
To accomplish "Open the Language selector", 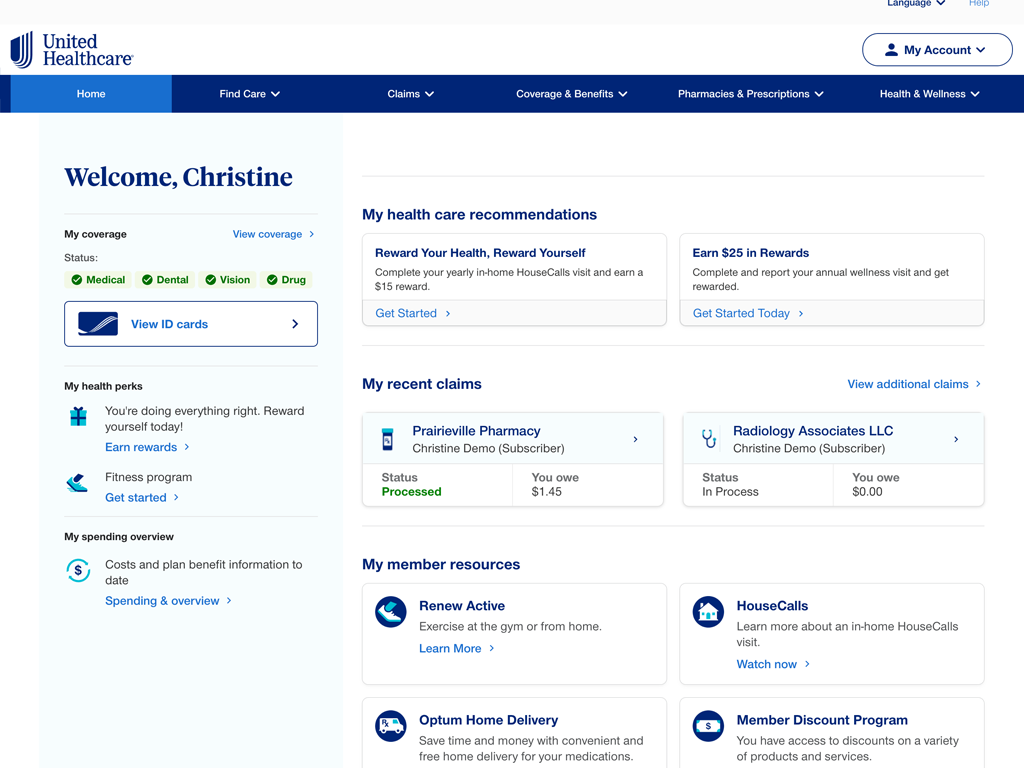I will [x=915, y=4].
